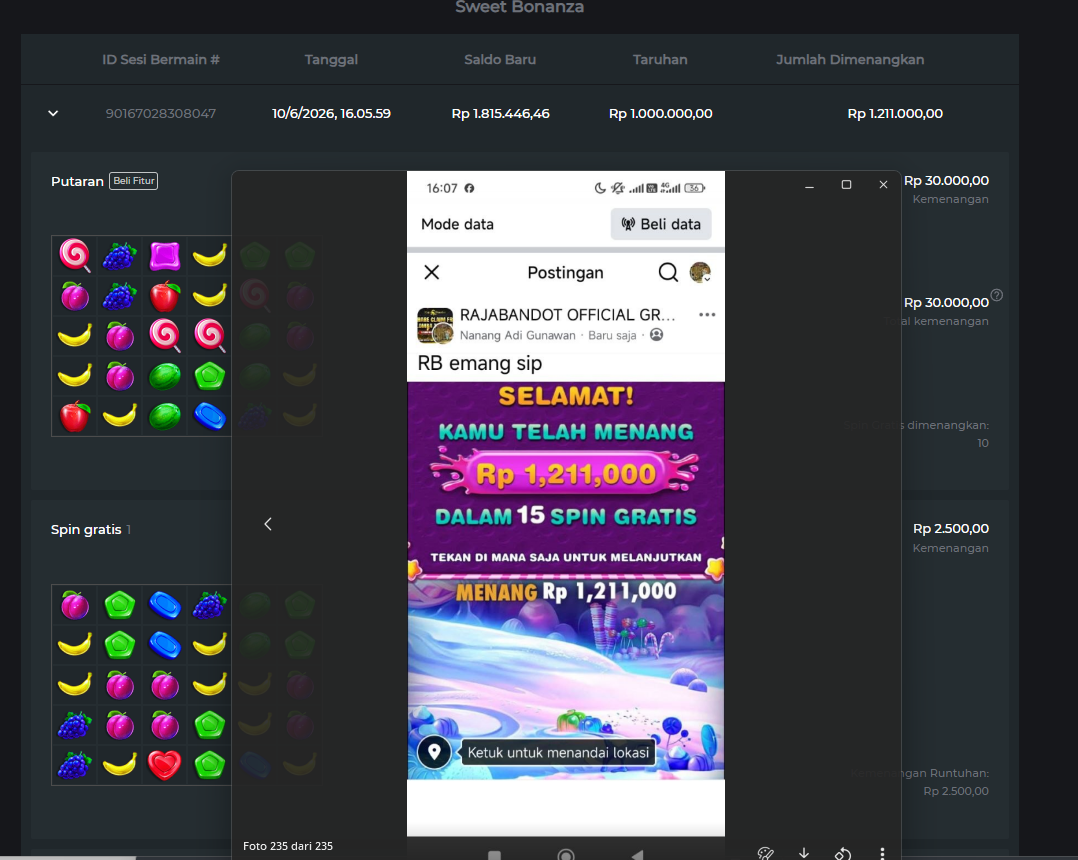Screen dimensions: 1078x860
Task: Click the Saldo Baru column header
Action: [500, 60]
